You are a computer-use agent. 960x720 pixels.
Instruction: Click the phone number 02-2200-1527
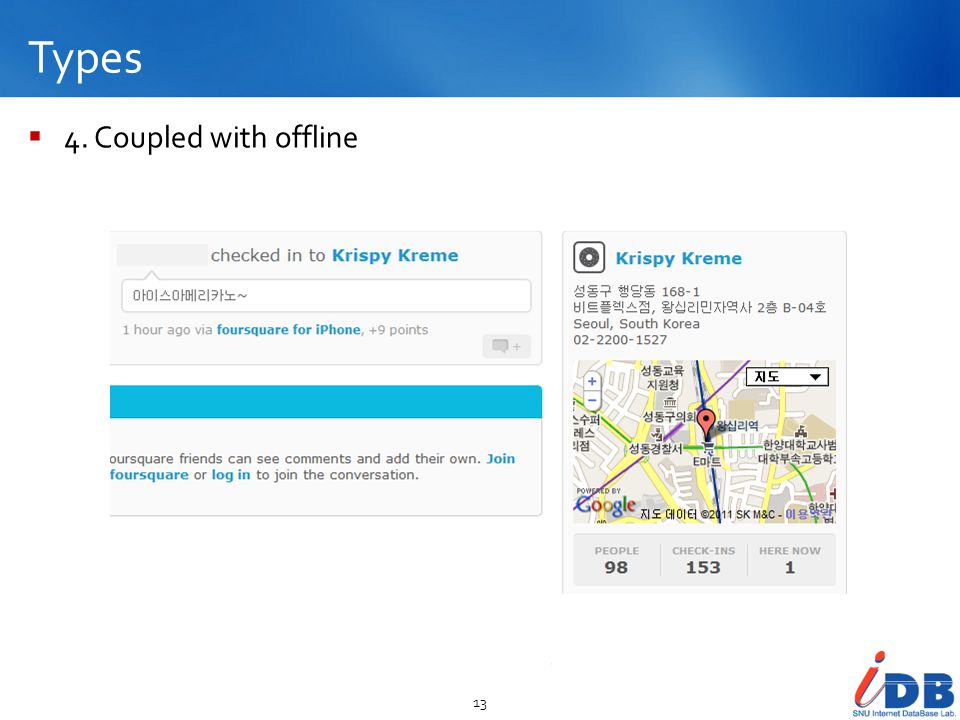pyautogui.click(x=620, y=340)
